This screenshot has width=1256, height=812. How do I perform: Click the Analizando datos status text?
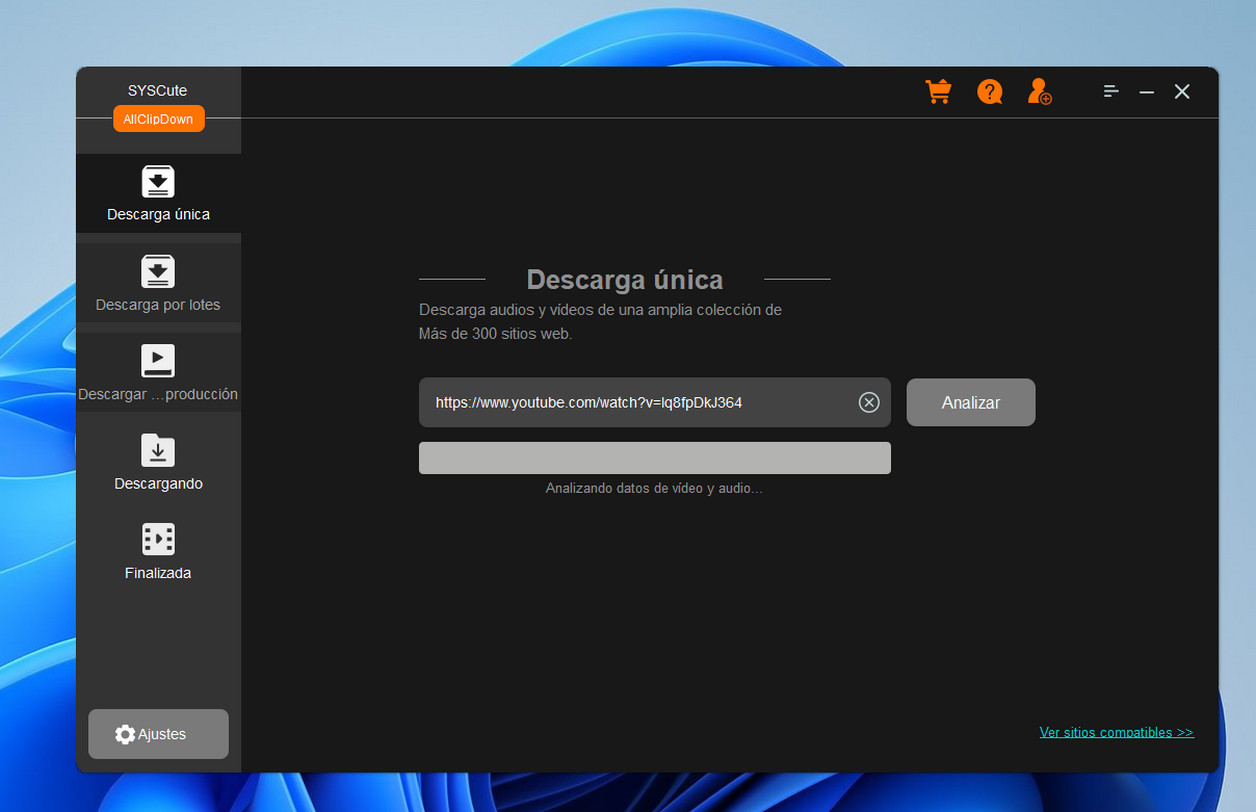coord(654,489)
